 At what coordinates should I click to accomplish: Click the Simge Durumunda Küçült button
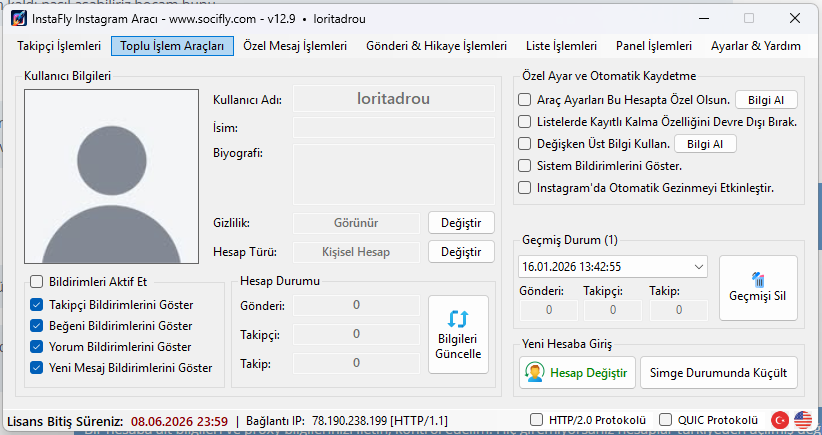coord(718,373)
